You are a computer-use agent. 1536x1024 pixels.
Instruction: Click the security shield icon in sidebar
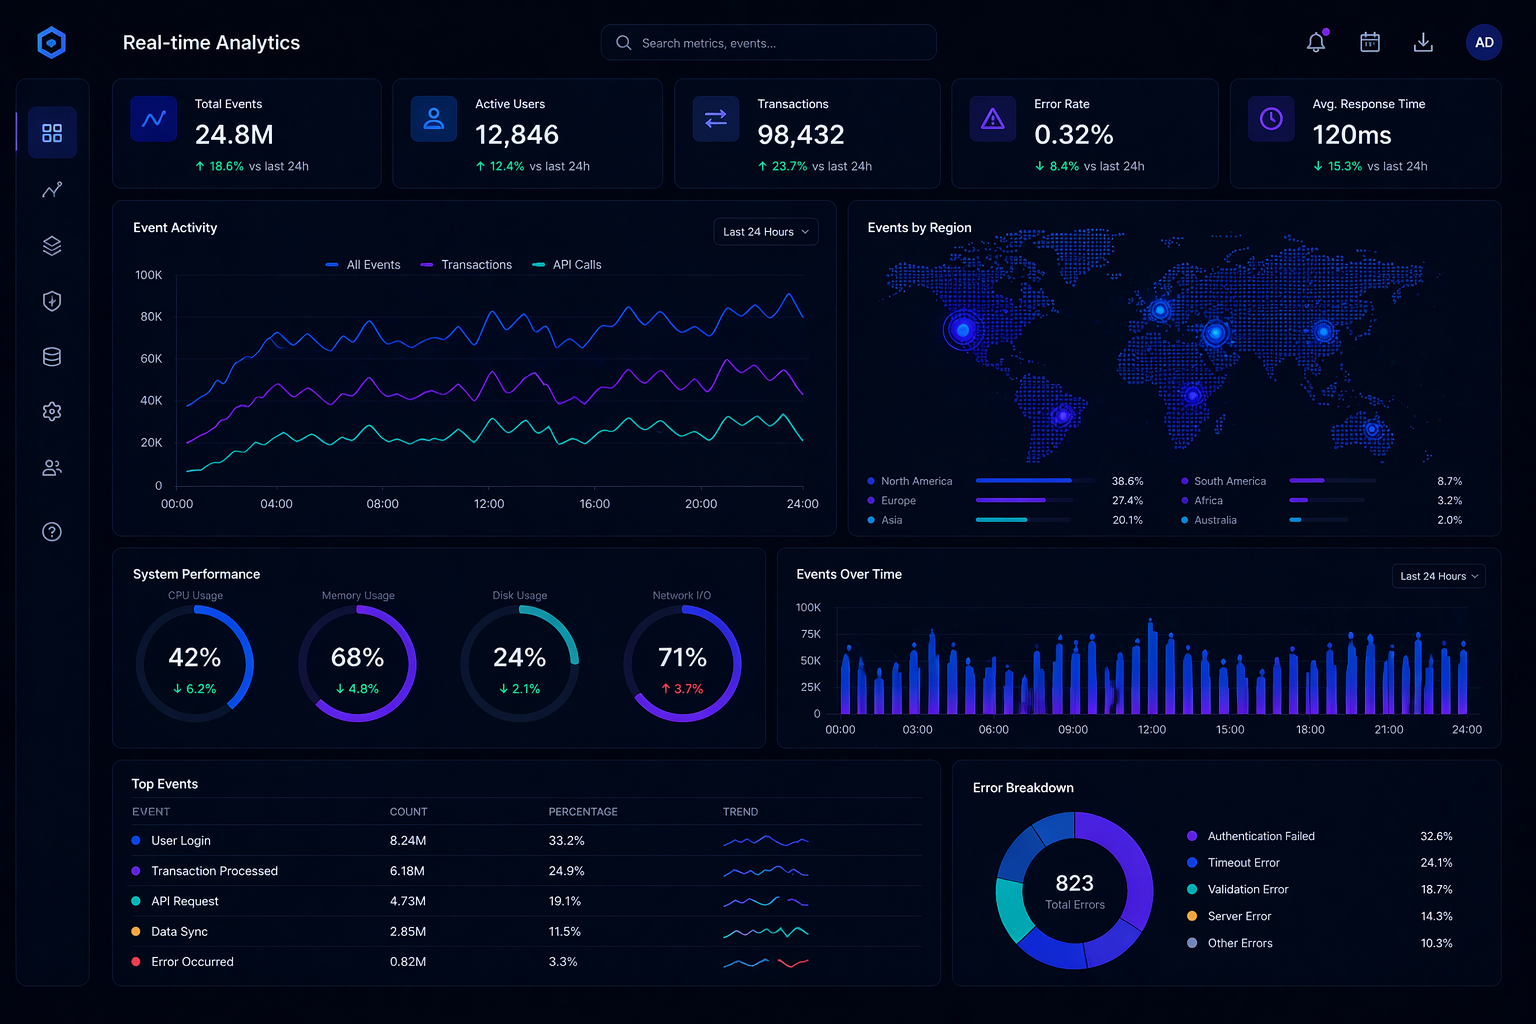click(52, 301)
